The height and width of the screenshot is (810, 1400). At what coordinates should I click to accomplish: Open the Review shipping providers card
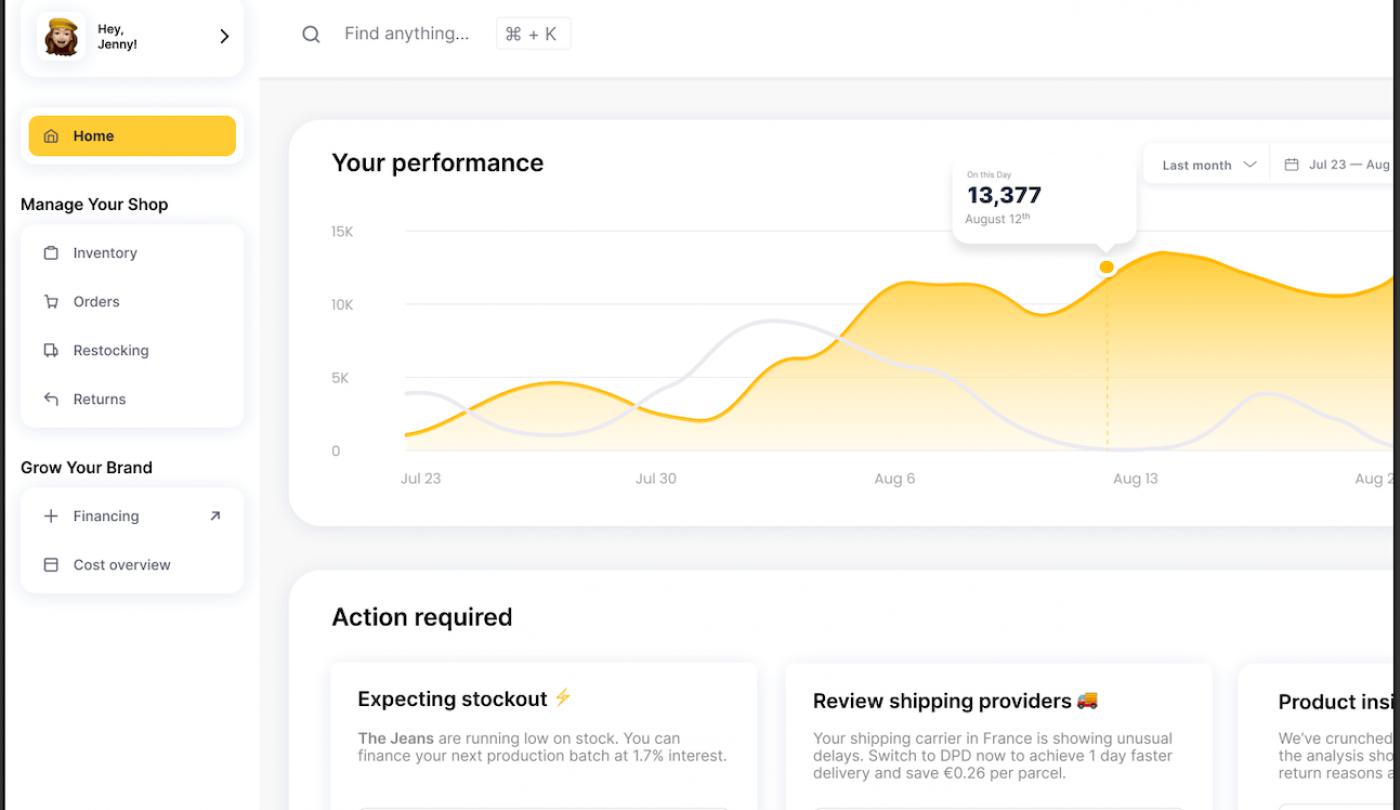pos(999,735)
